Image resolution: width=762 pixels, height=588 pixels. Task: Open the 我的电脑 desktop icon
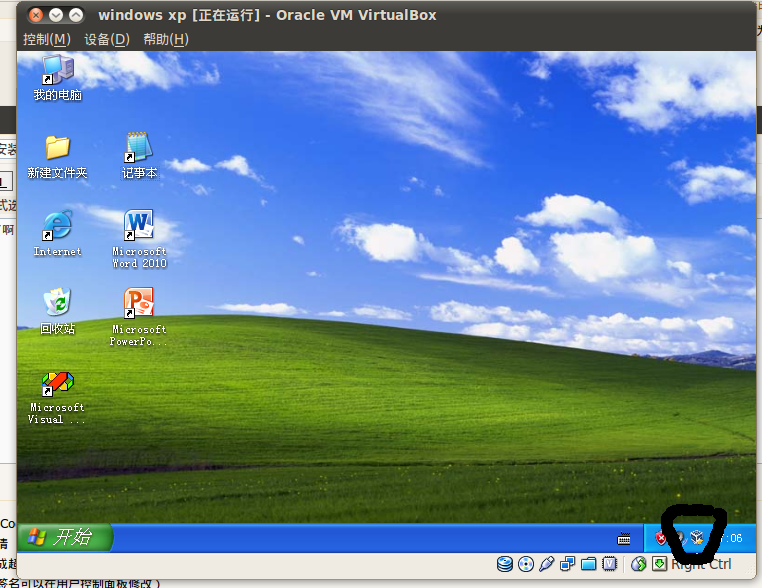[x=57, y=78]
